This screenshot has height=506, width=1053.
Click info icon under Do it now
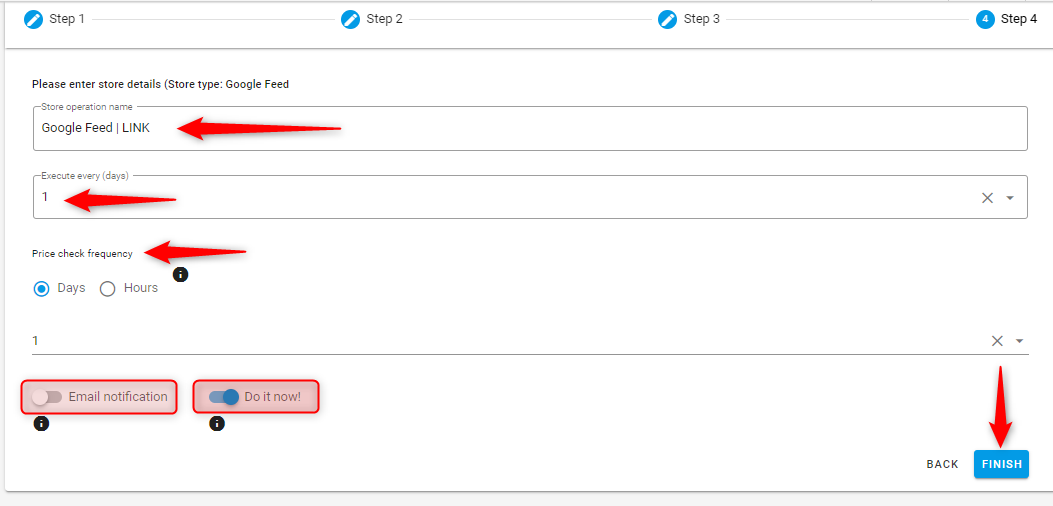pos(217,424)
